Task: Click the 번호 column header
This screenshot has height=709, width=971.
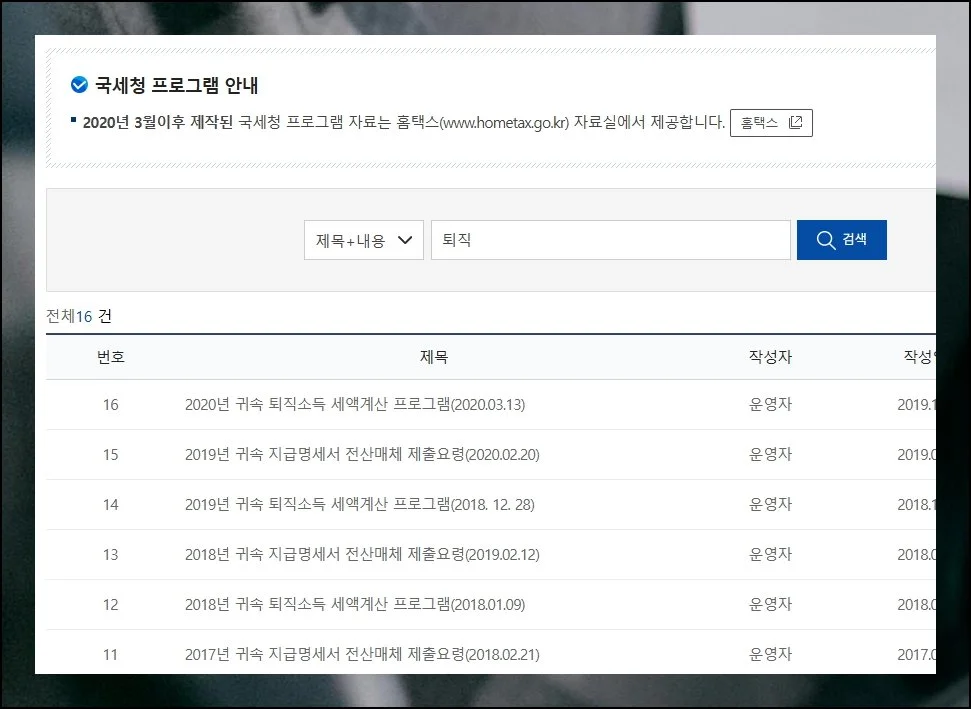Action: (110, 357)
